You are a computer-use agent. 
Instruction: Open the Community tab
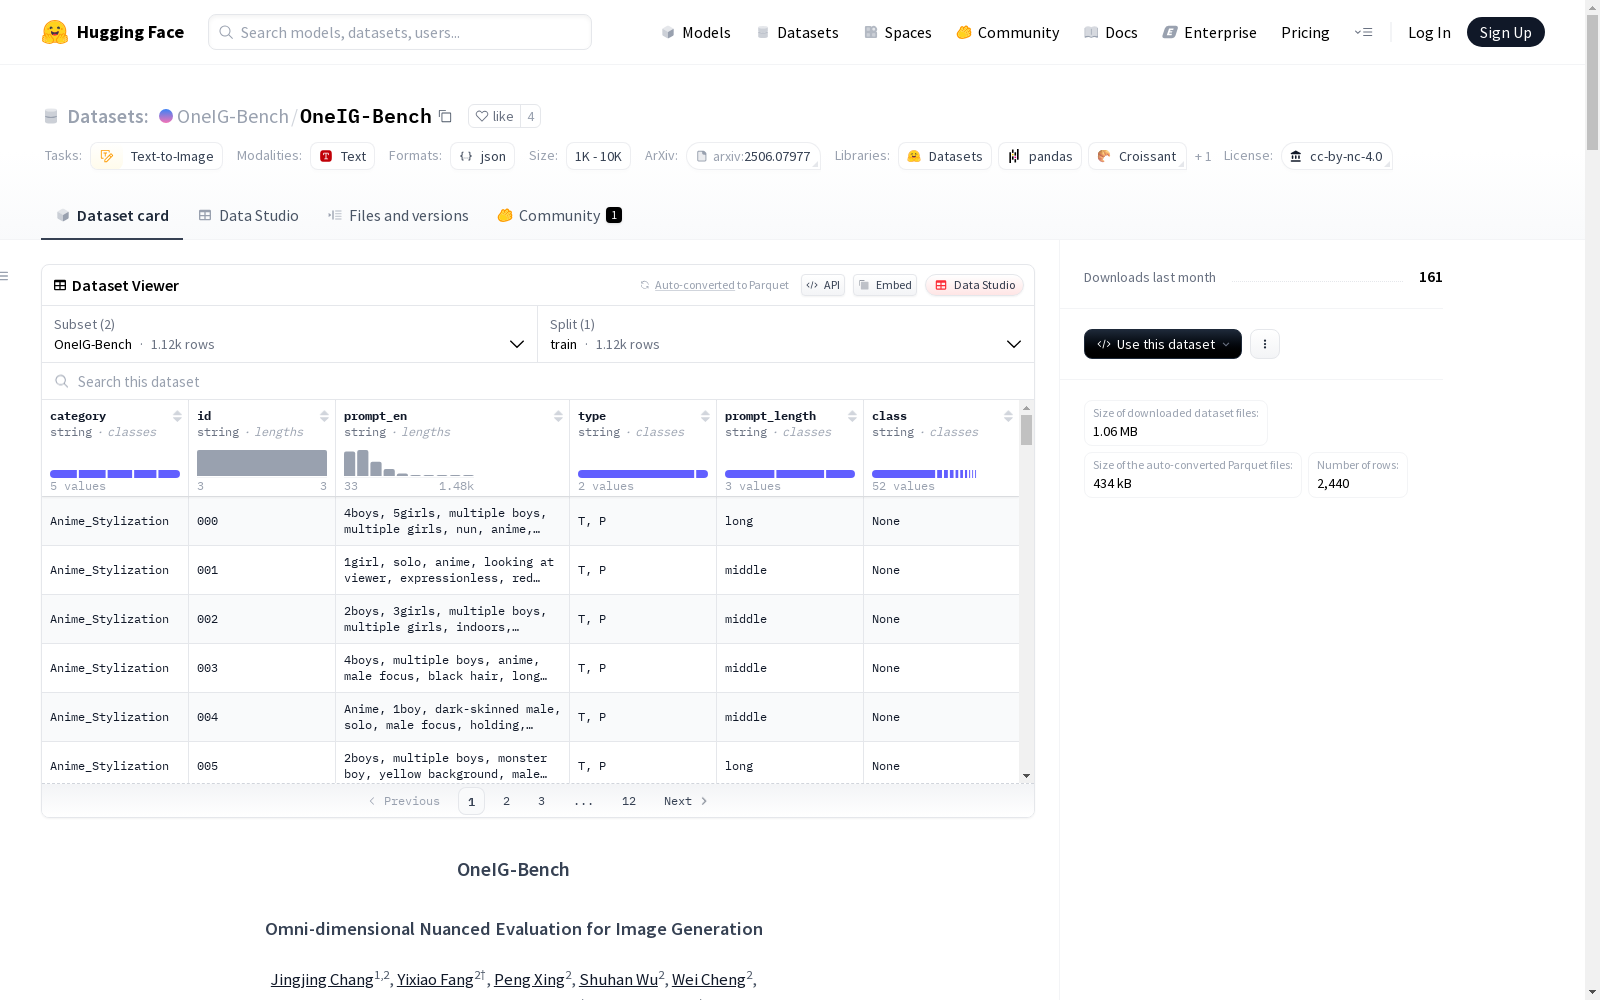[558, 215]
